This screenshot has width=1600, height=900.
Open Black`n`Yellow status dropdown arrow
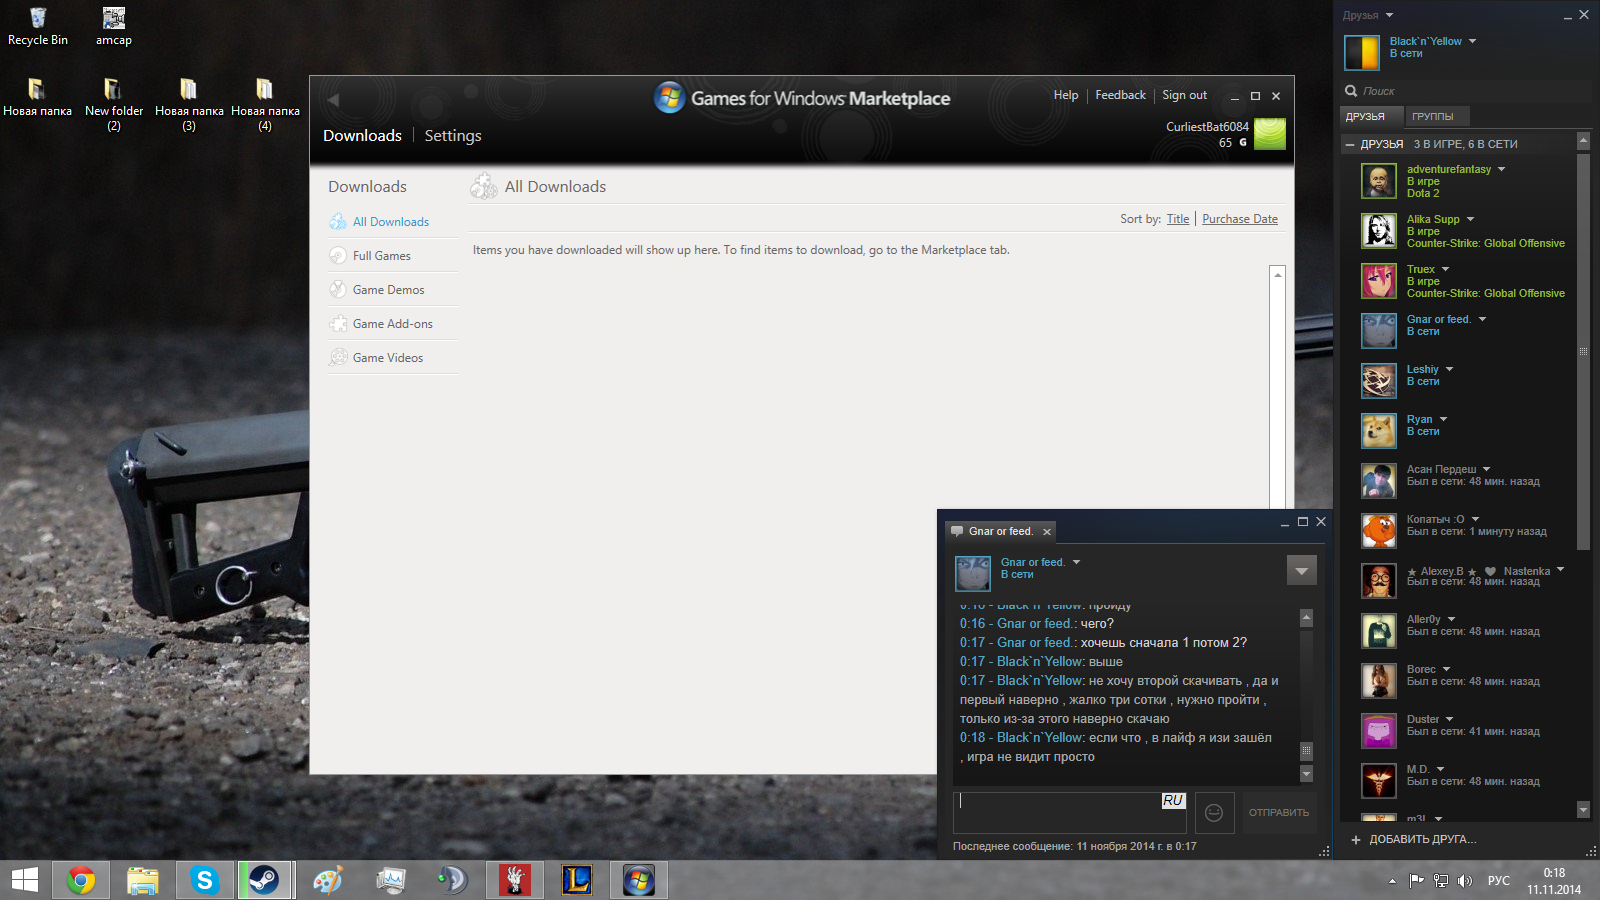coord(1472,41)
